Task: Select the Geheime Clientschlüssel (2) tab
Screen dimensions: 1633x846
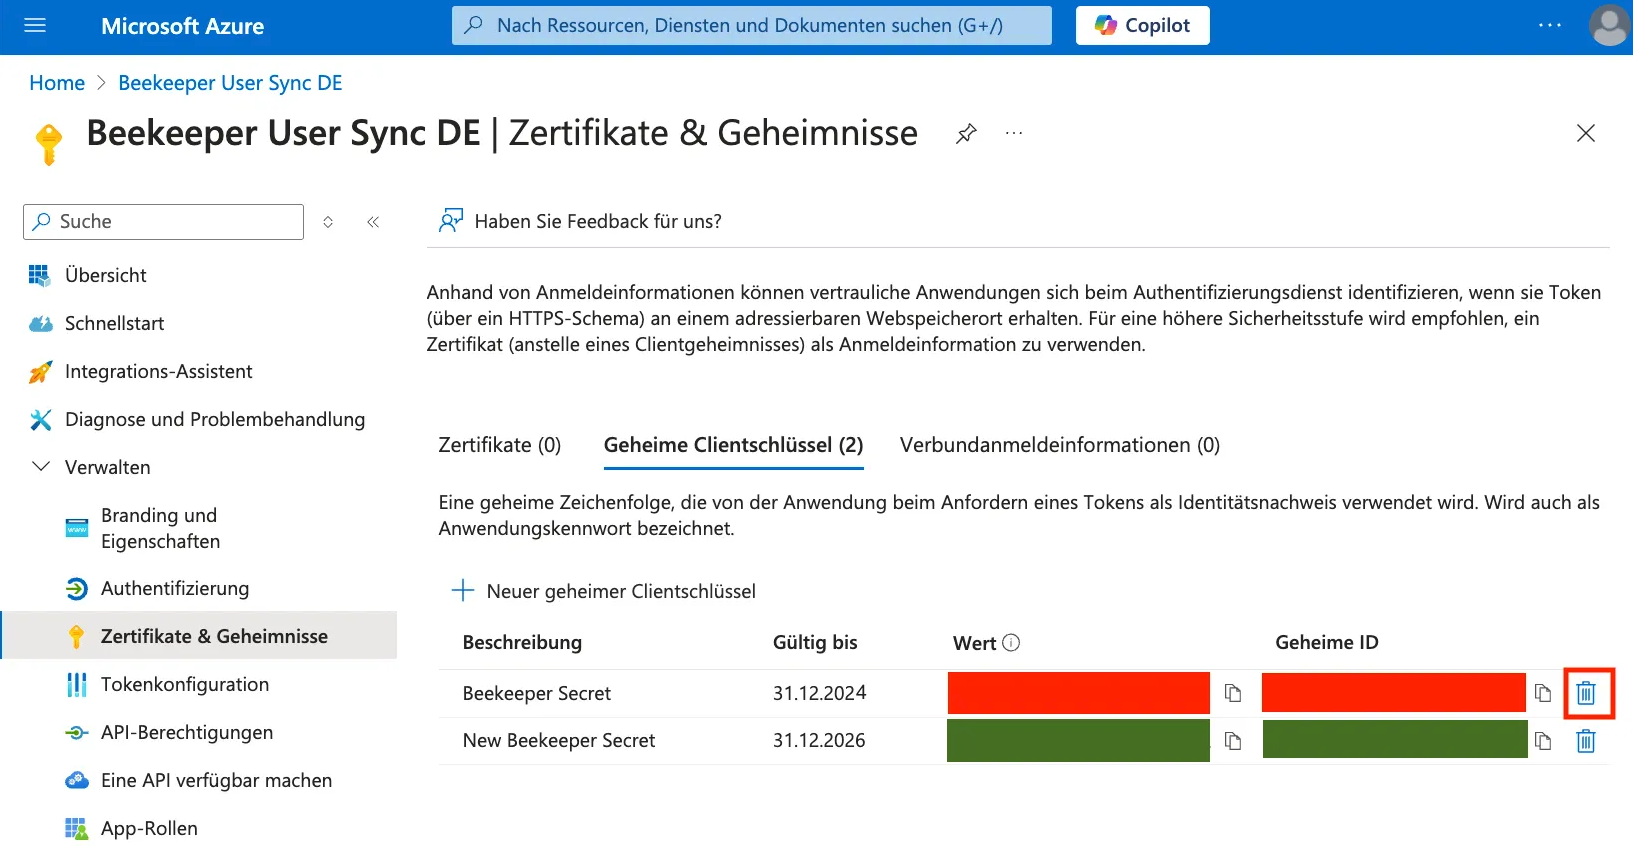Action: click(733, 445)
